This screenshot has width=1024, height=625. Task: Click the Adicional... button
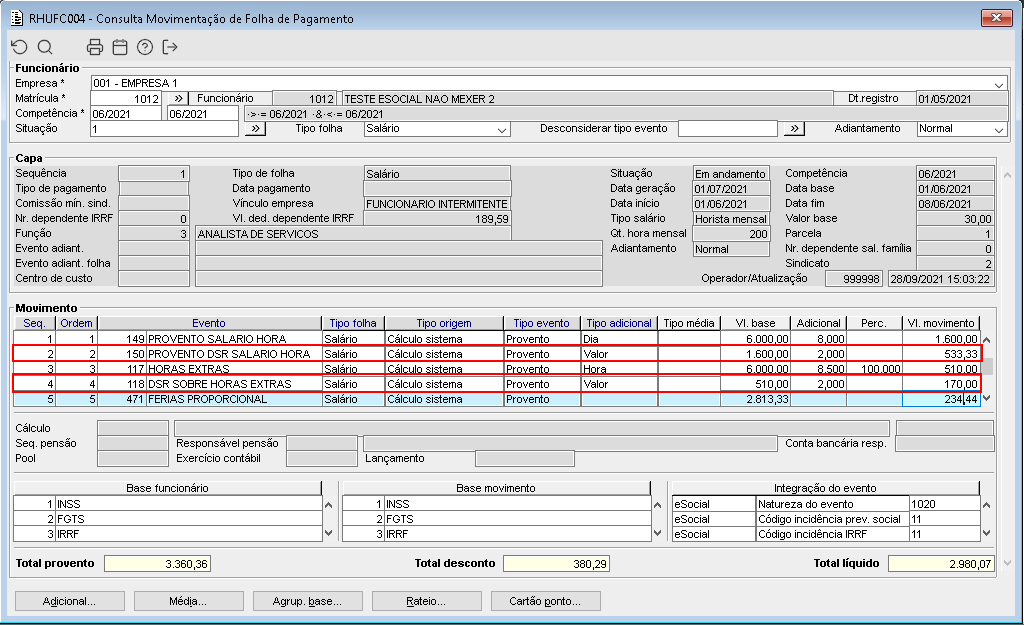(x=70, y=601)
